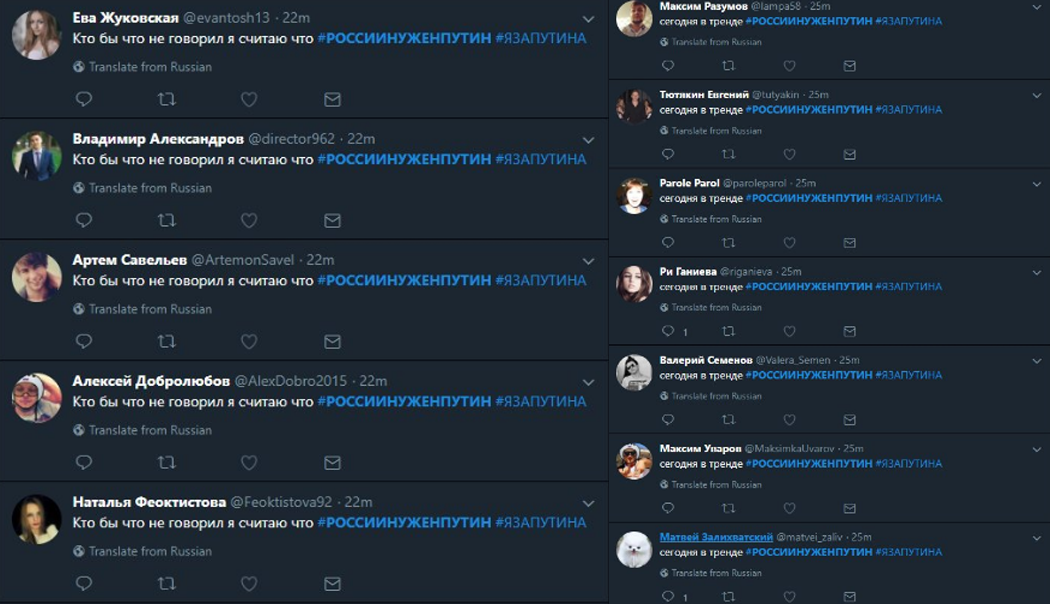Reply to Ева Жуковская's tweet
Image resolution: width=1050 pixels, height=604 pixels.
point(84,99)
